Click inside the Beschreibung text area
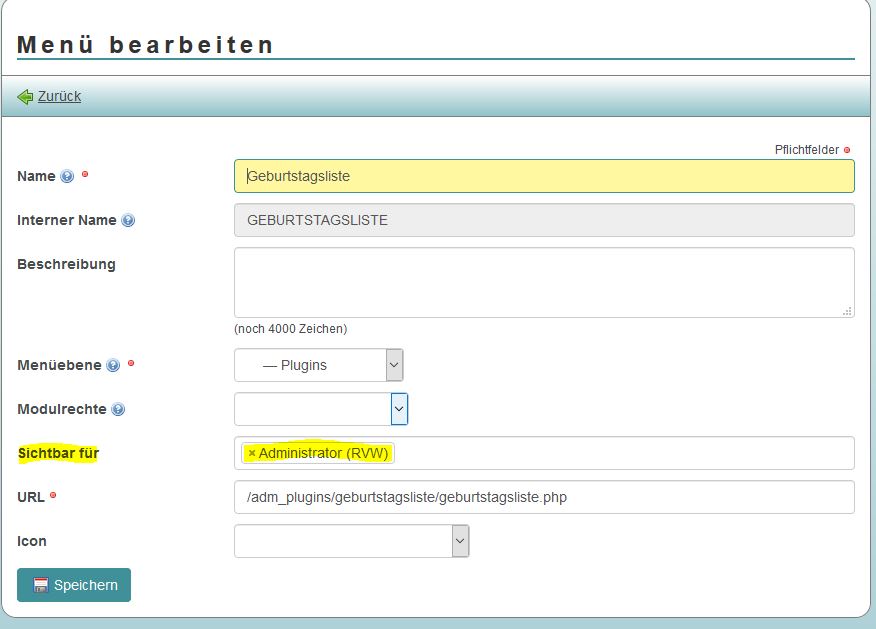 point(545,281)
